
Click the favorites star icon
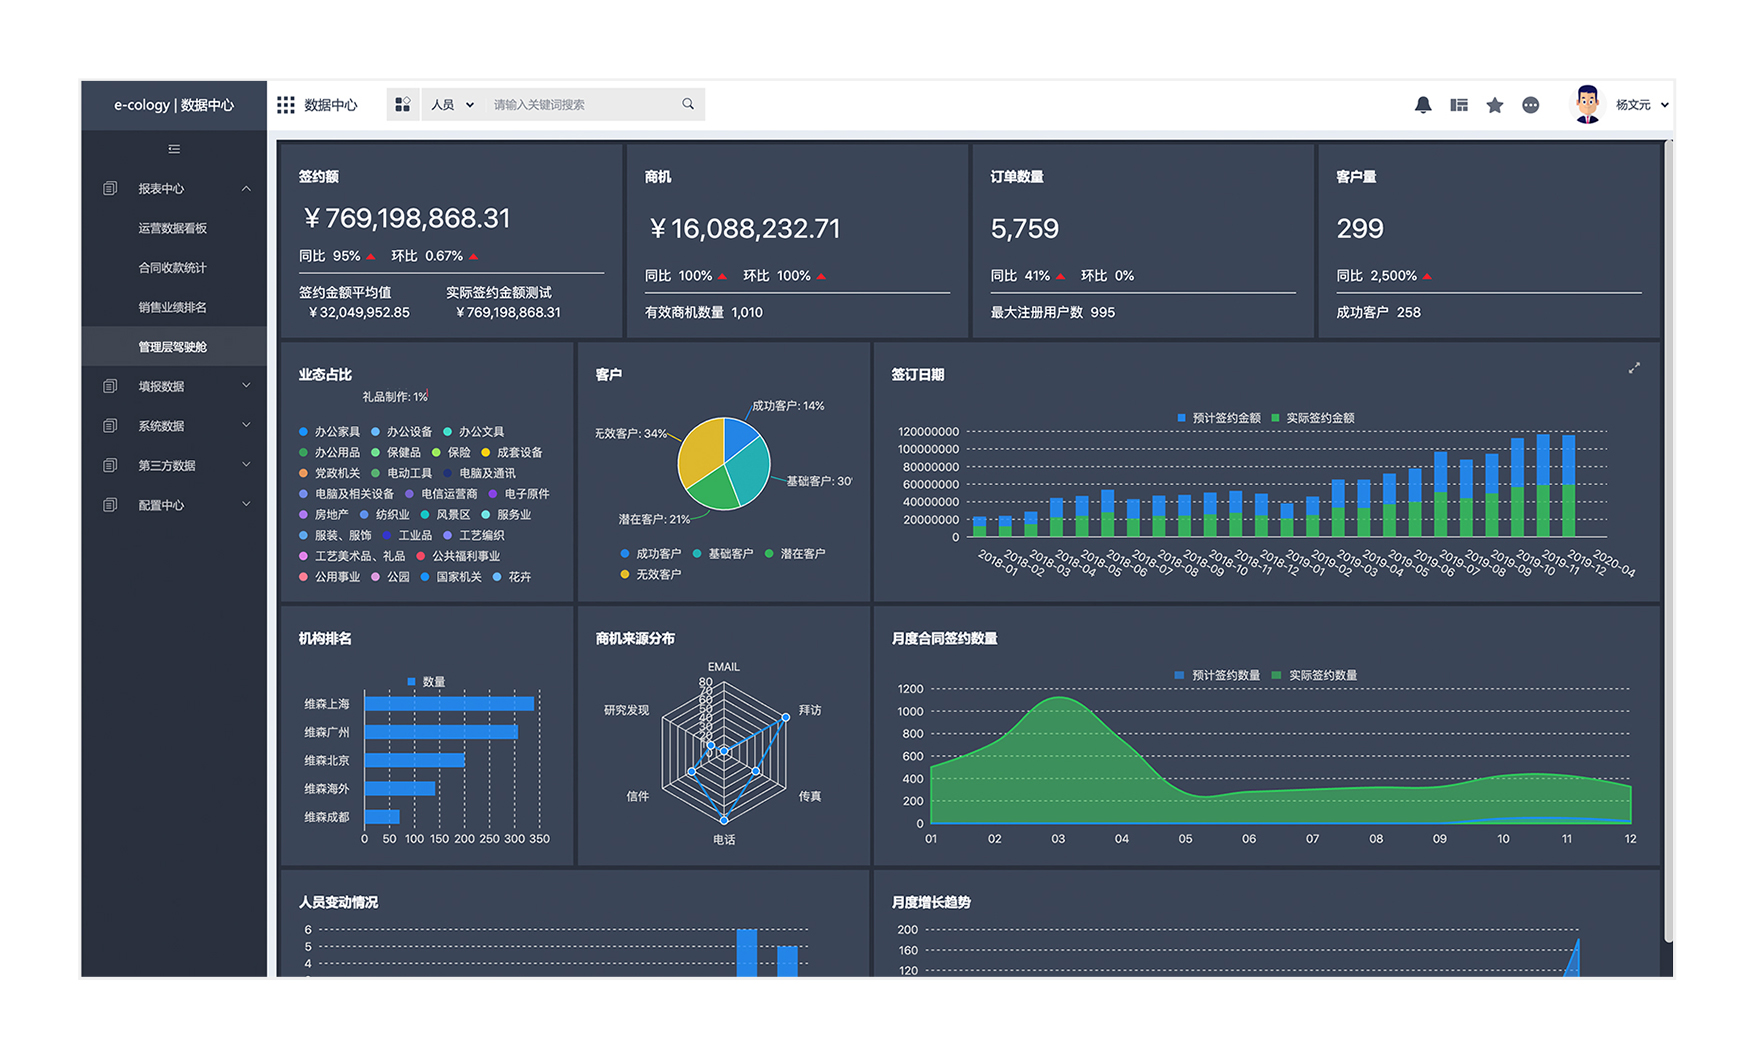click(1494, 105)
